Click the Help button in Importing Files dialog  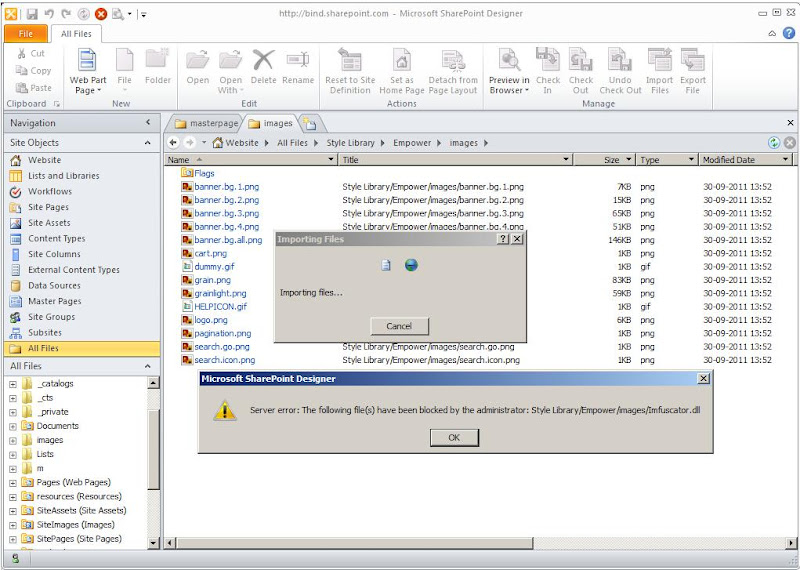pyautogui.click(x=503, y=239)
